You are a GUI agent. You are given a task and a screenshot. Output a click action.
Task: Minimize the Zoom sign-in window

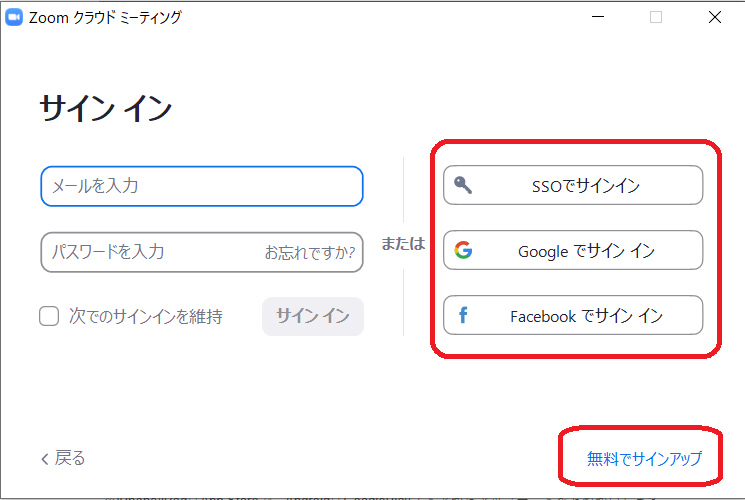pyautogui.click(x=598, y=17)
